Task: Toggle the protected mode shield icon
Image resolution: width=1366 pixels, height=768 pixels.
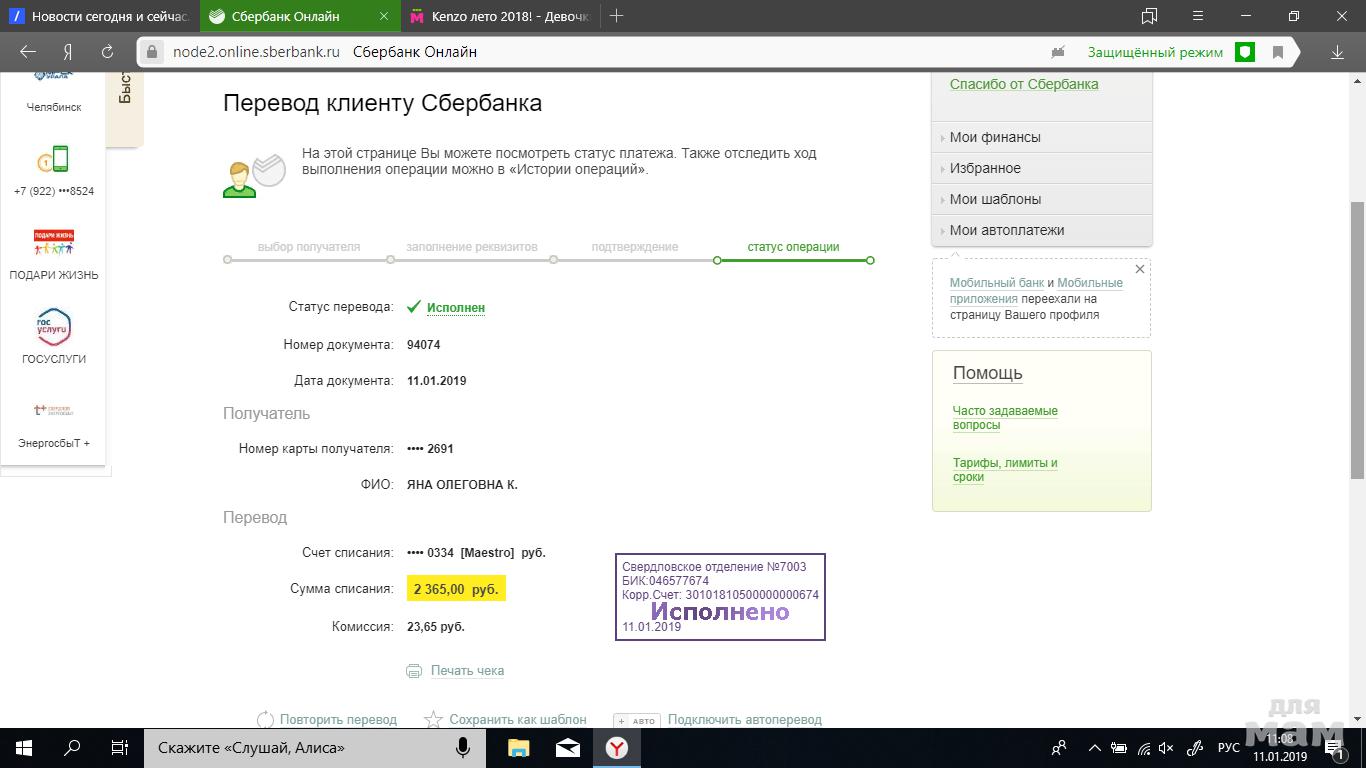Action: point(1245,52)
